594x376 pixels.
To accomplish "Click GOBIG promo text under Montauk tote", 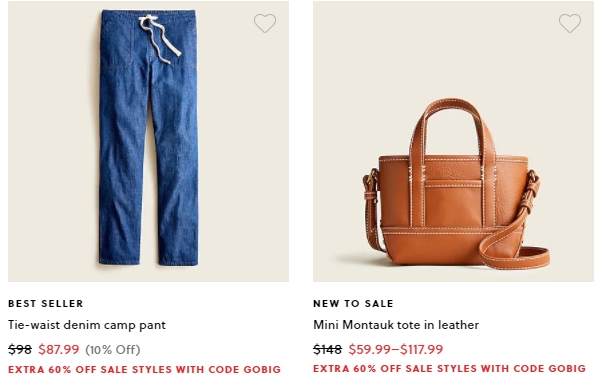I will point(449,368).
